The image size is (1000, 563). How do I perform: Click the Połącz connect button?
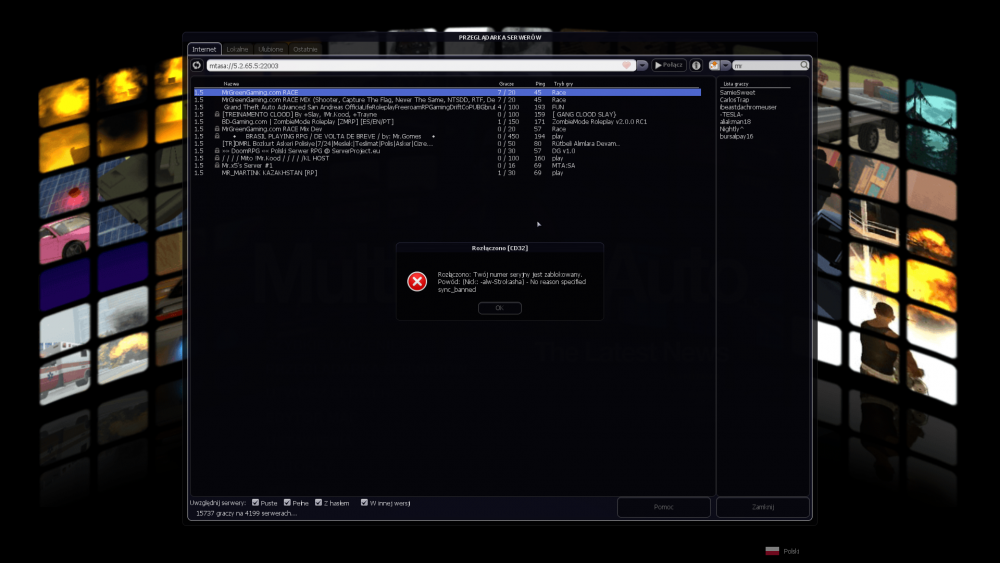669,65
